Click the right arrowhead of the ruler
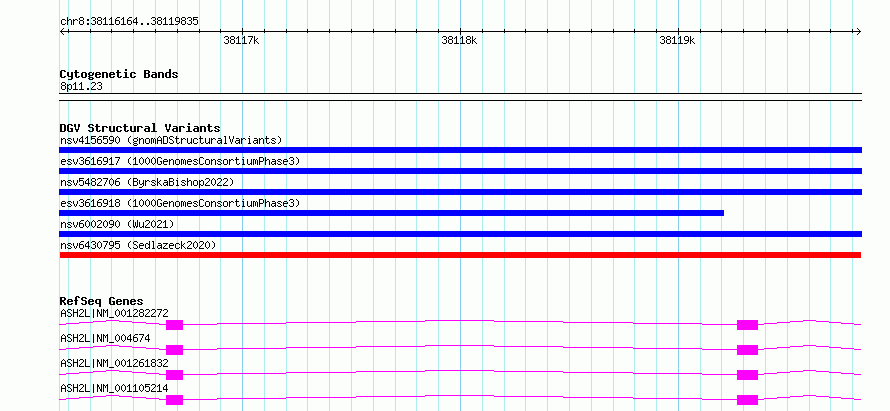This screenshot has width=890, height=411. pyautogui.click(x=859, y=32)
